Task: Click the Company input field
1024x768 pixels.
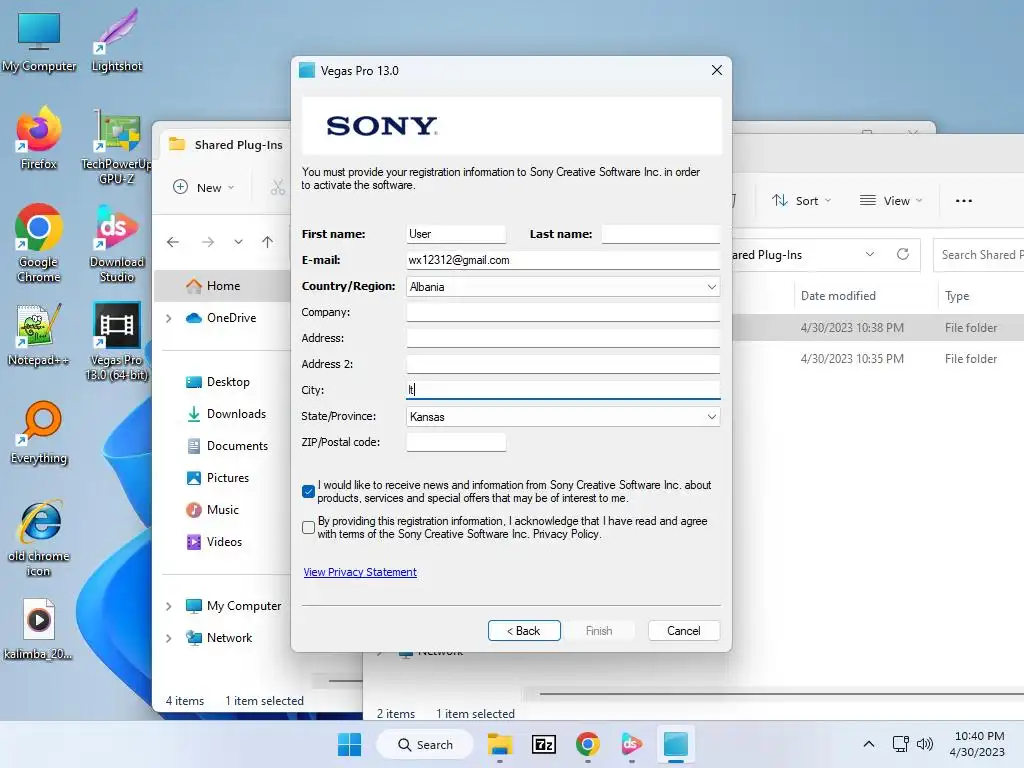Action: coord(563,312)
